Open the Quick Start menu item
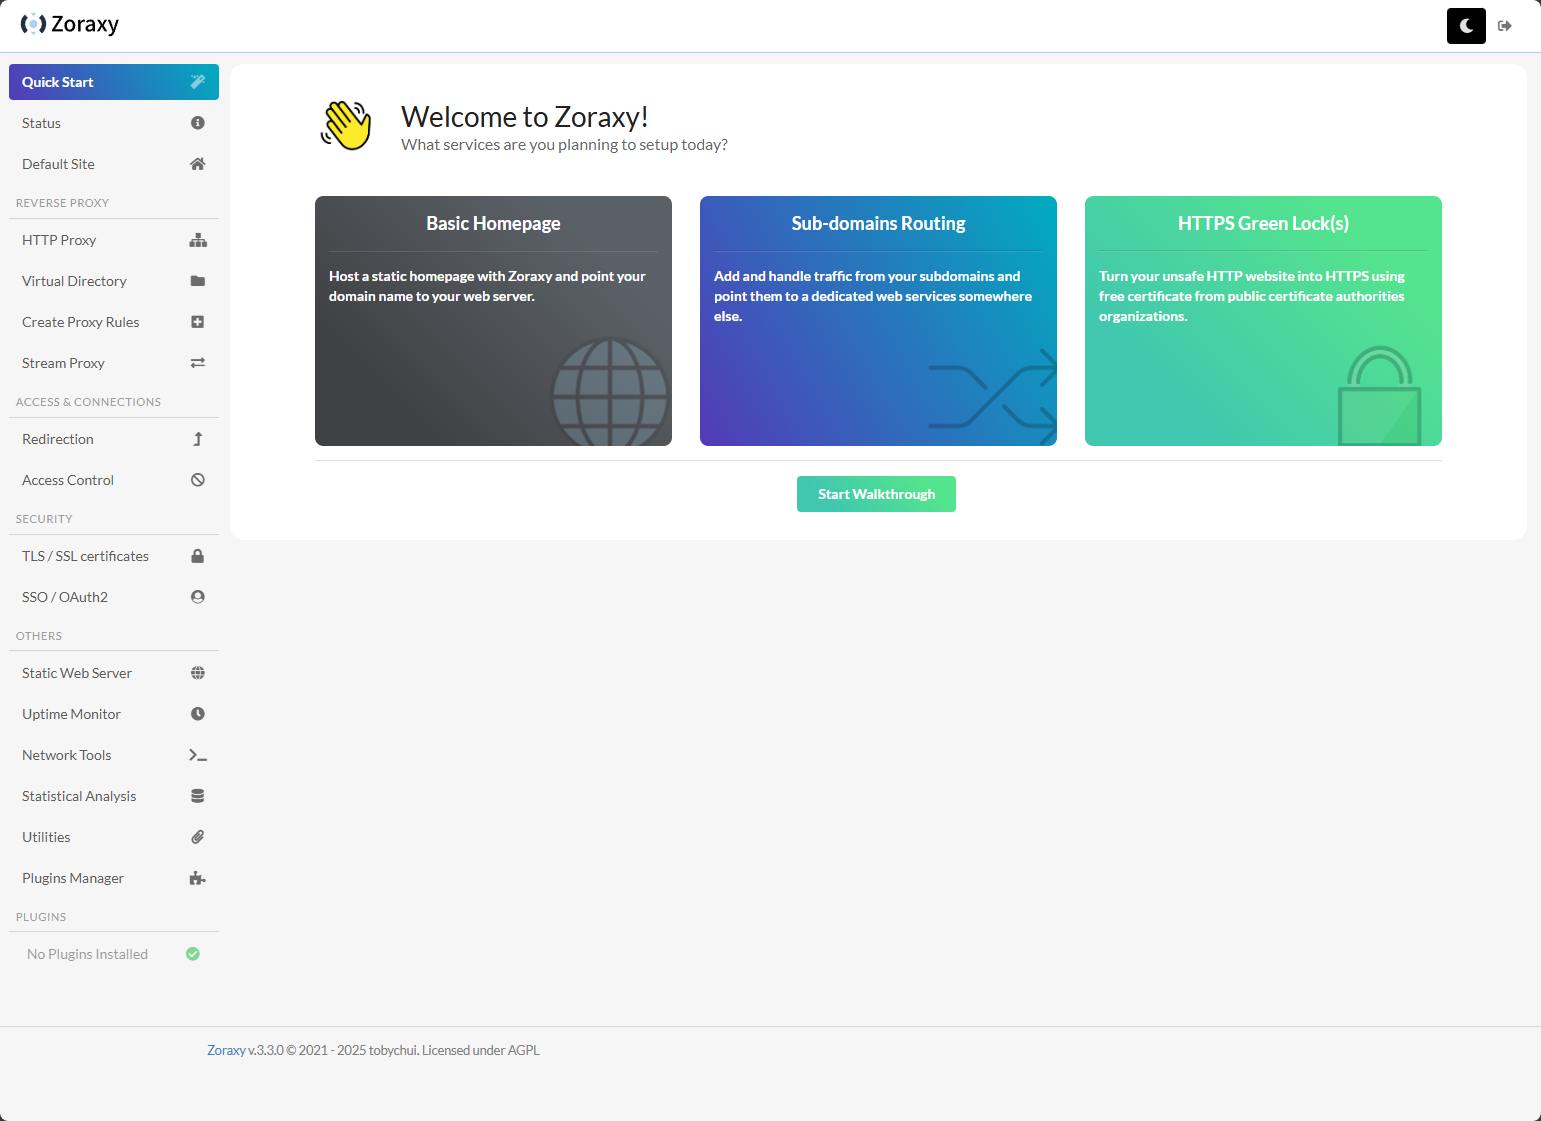1541x1121 pixels. tap(114, 82)
